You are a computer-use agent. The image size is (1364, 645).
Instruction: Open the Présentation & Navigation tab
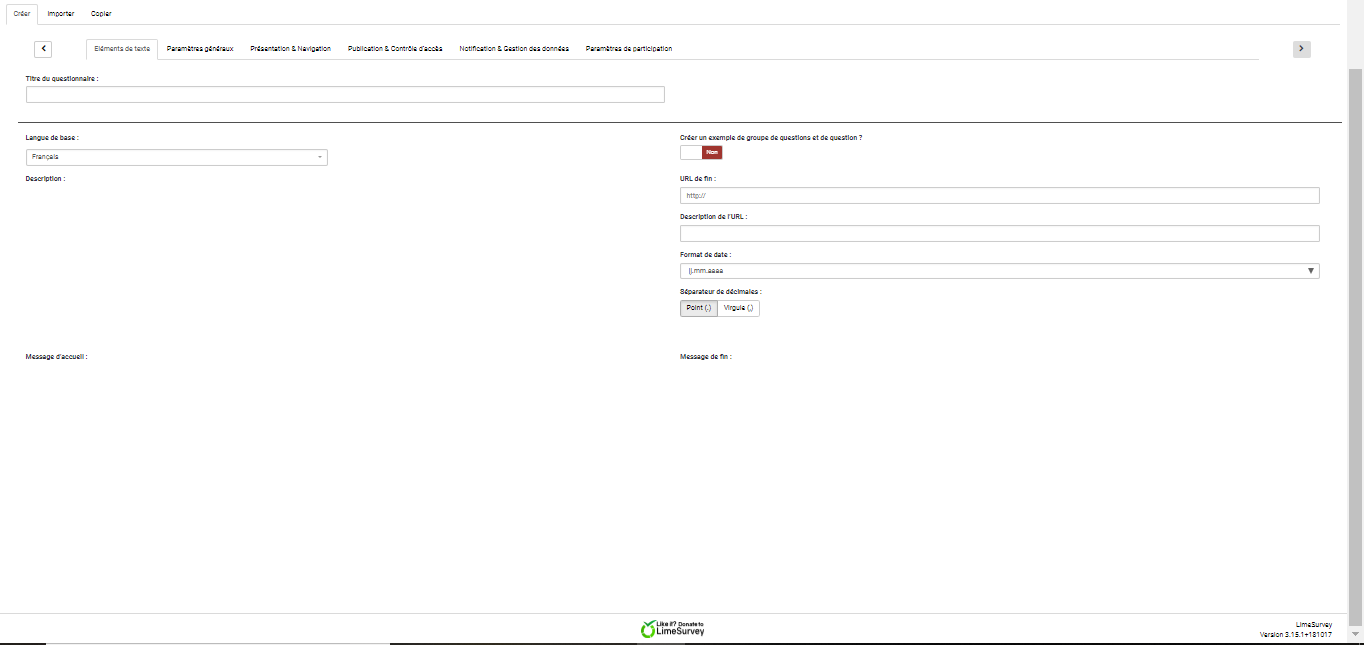pyautogui.click(x=290, y=49)
